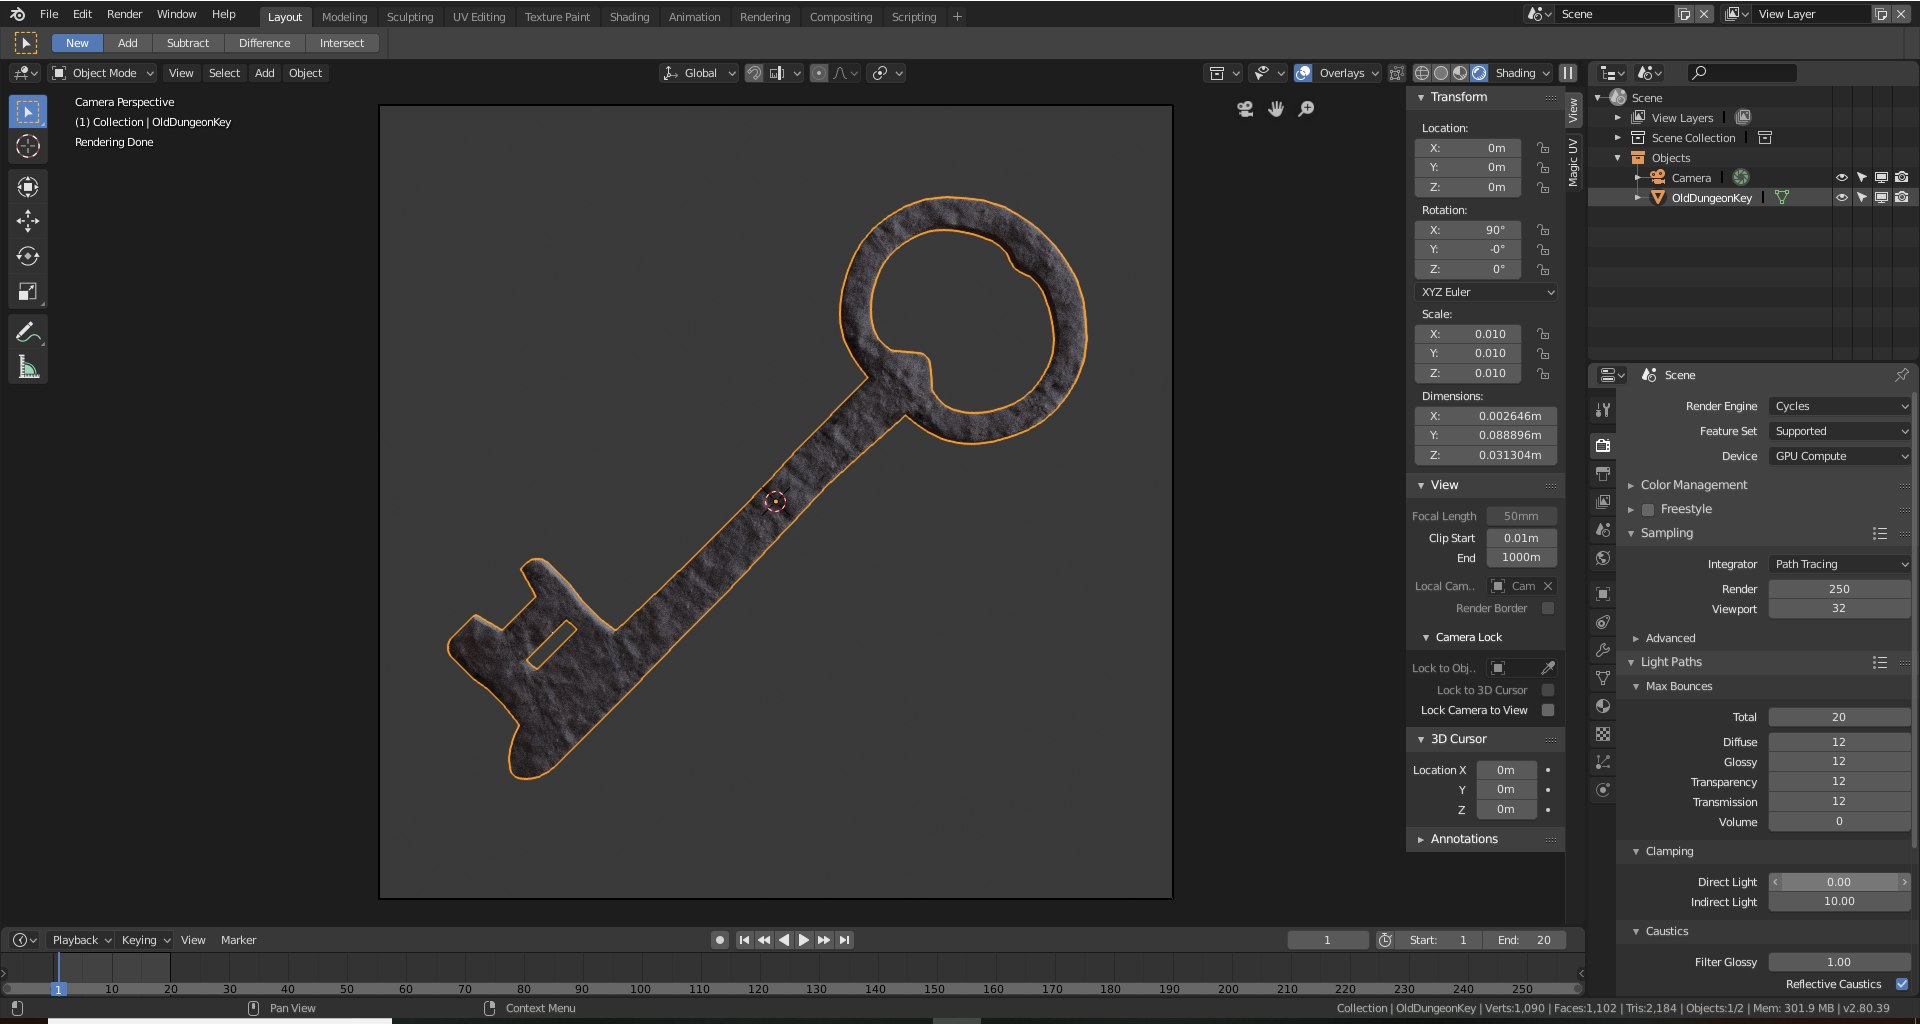Open the Object Mode dropdown

[103, 73]
